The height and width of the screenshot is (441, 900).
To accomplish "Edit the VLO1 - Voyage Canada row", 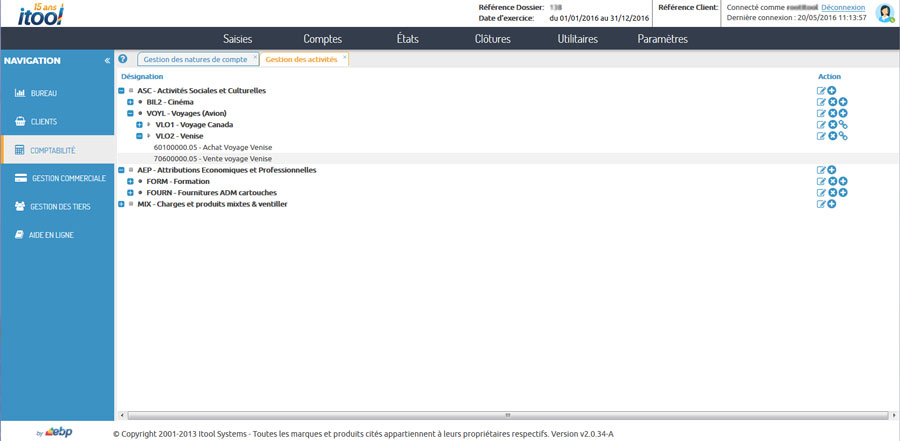I will 821,125.
